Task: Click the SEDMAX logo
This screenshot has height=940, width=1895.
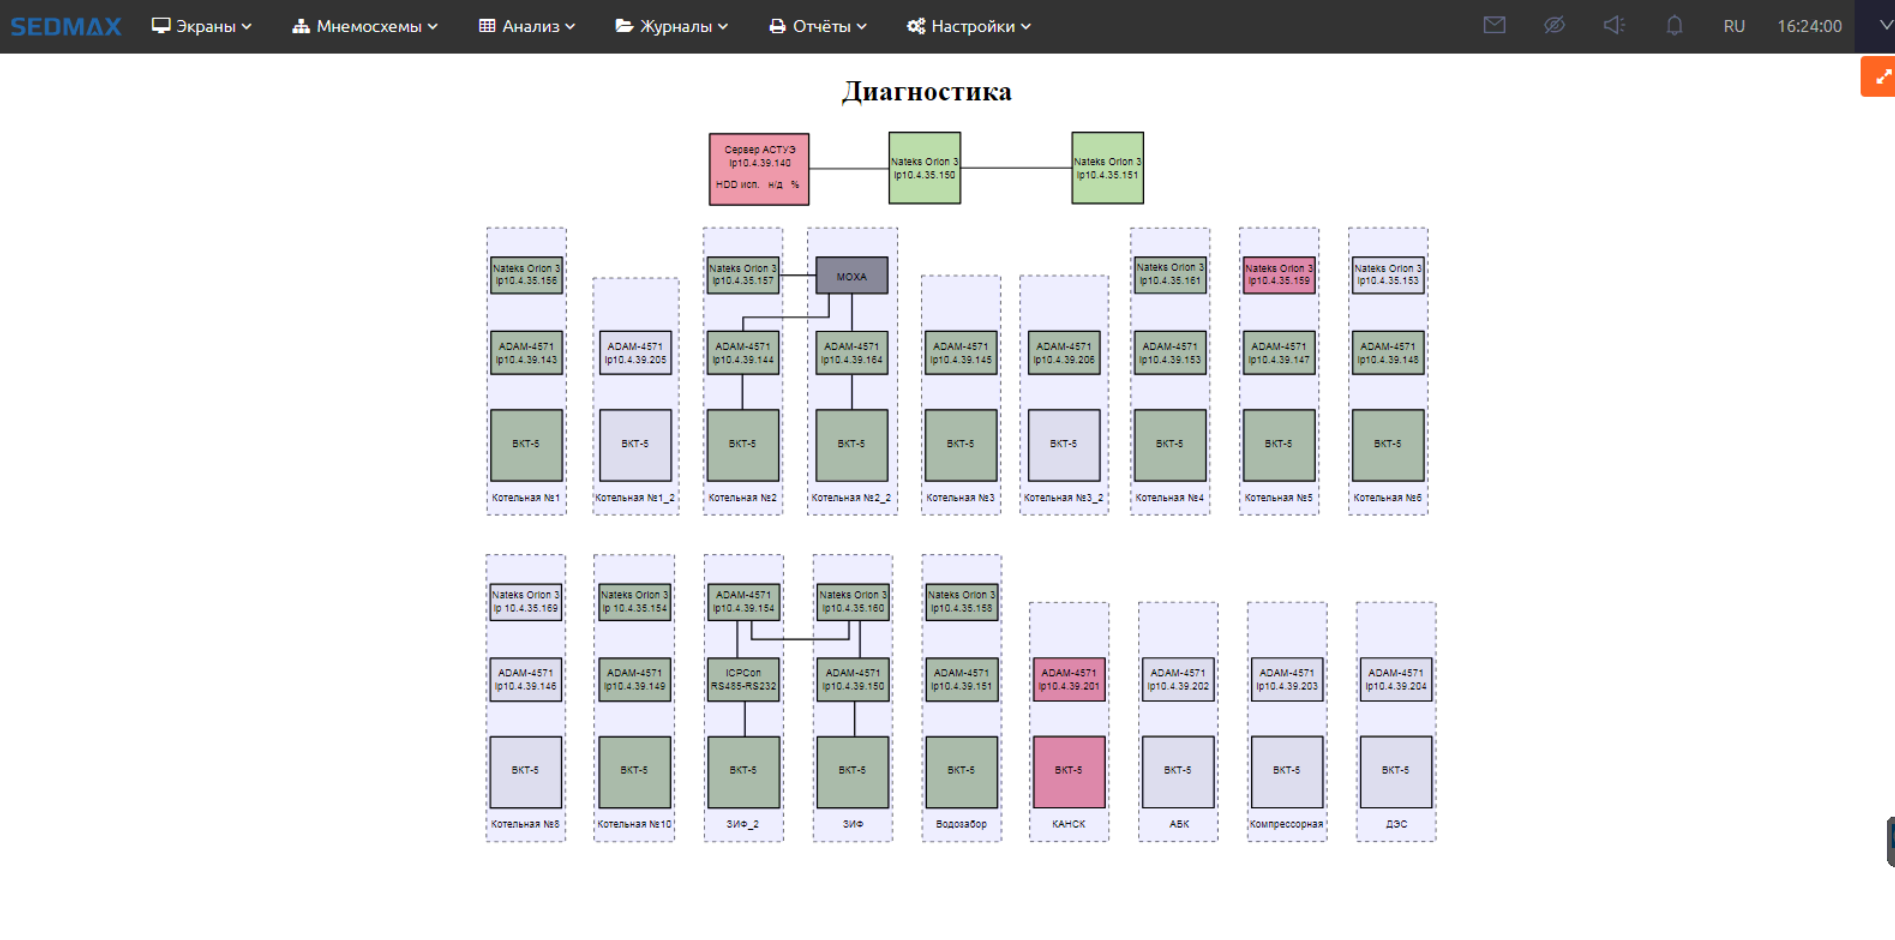Action: (66, 26)
